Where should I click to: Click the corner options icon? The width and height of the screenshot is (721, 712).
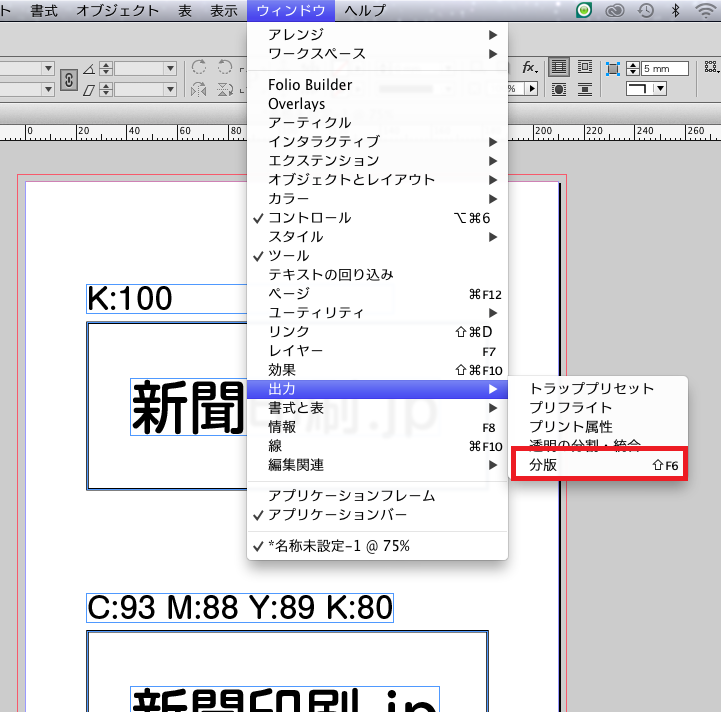(612, 69)
